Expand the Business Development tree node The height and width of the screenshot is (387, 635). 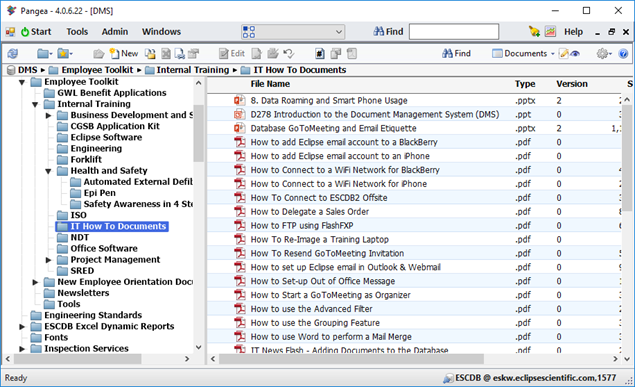pos(48,116)
